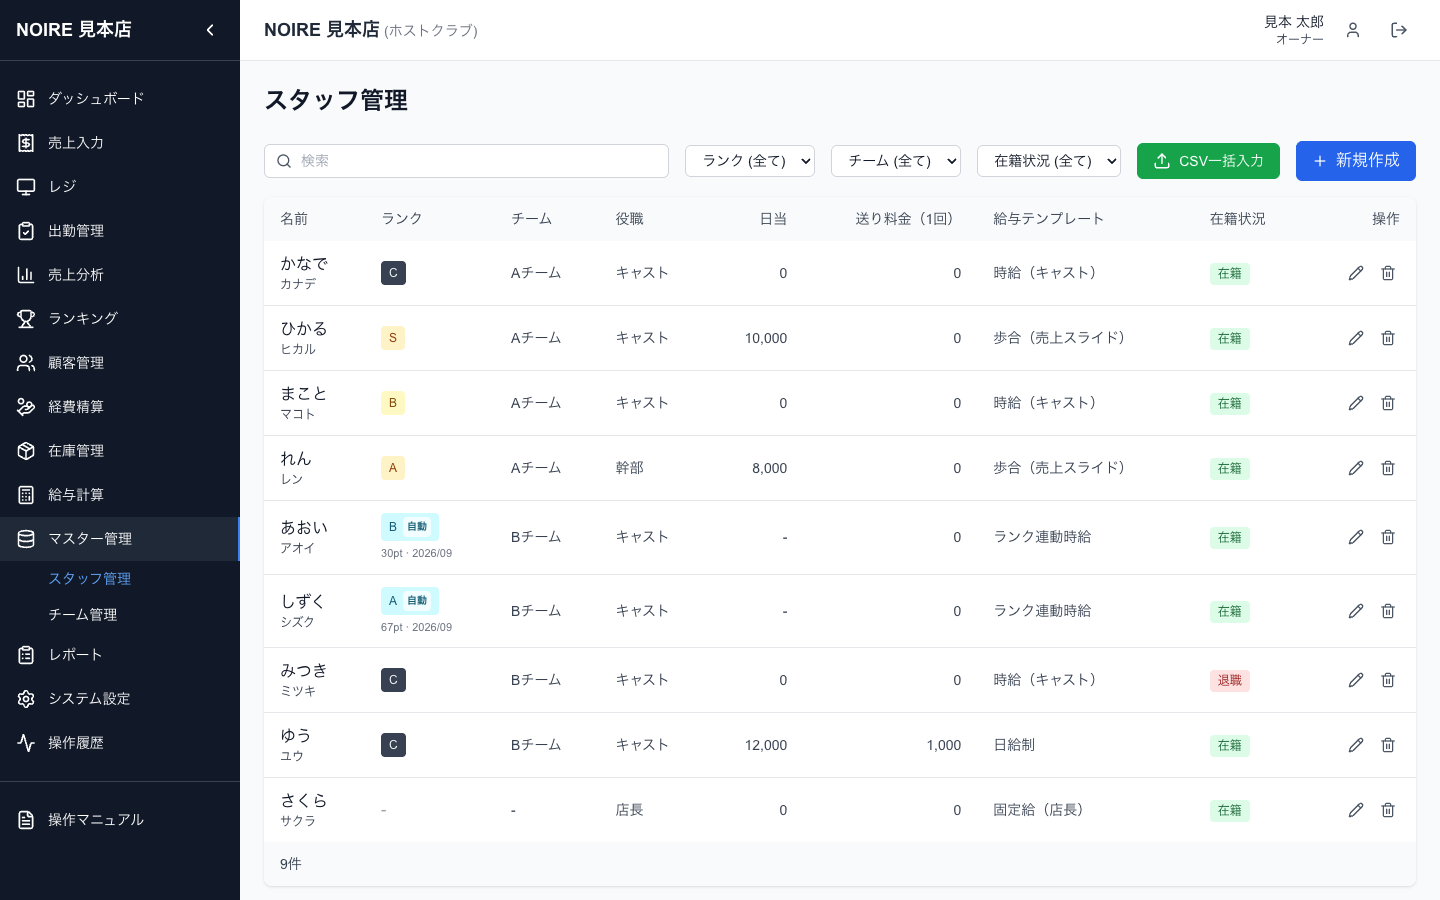
Task: Open ランキング from the sidebar
Action: click(x=120, y=319)
